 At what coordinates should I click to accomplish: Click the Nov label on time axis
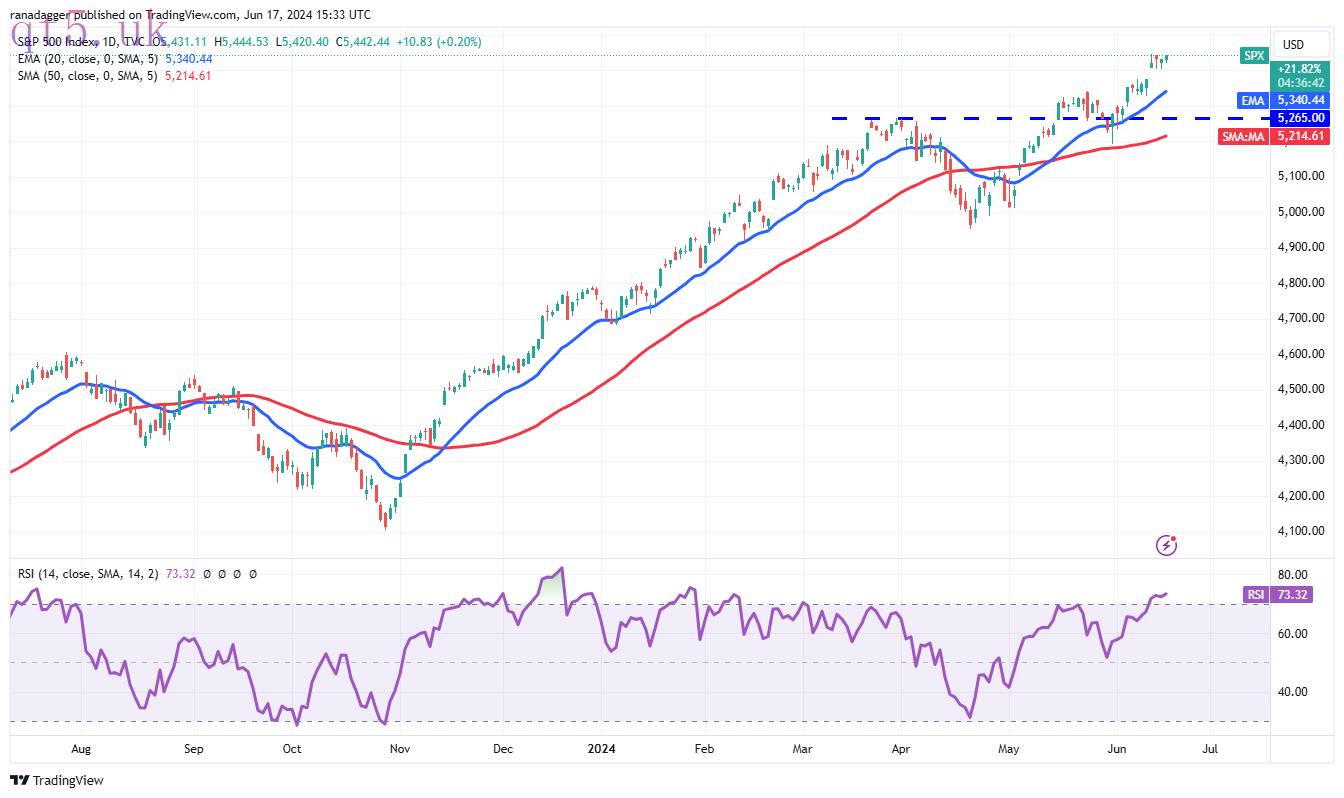400,748
